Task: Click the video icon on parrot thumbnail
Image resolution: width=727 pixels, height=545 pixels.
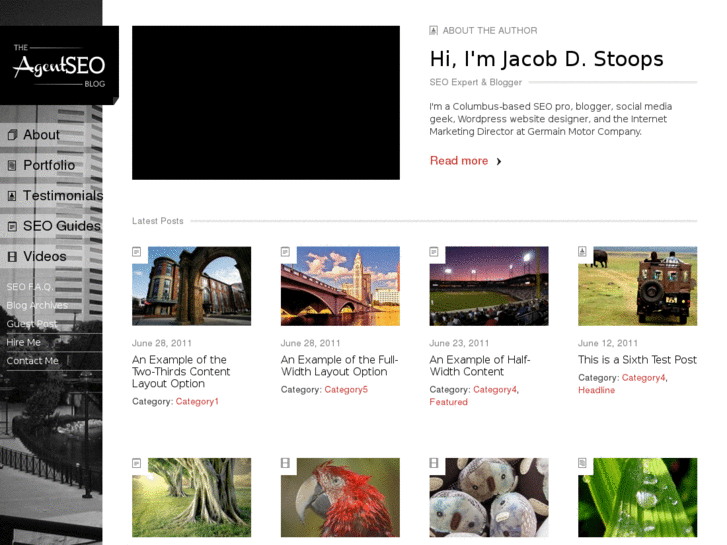Action: coord(286,463)
